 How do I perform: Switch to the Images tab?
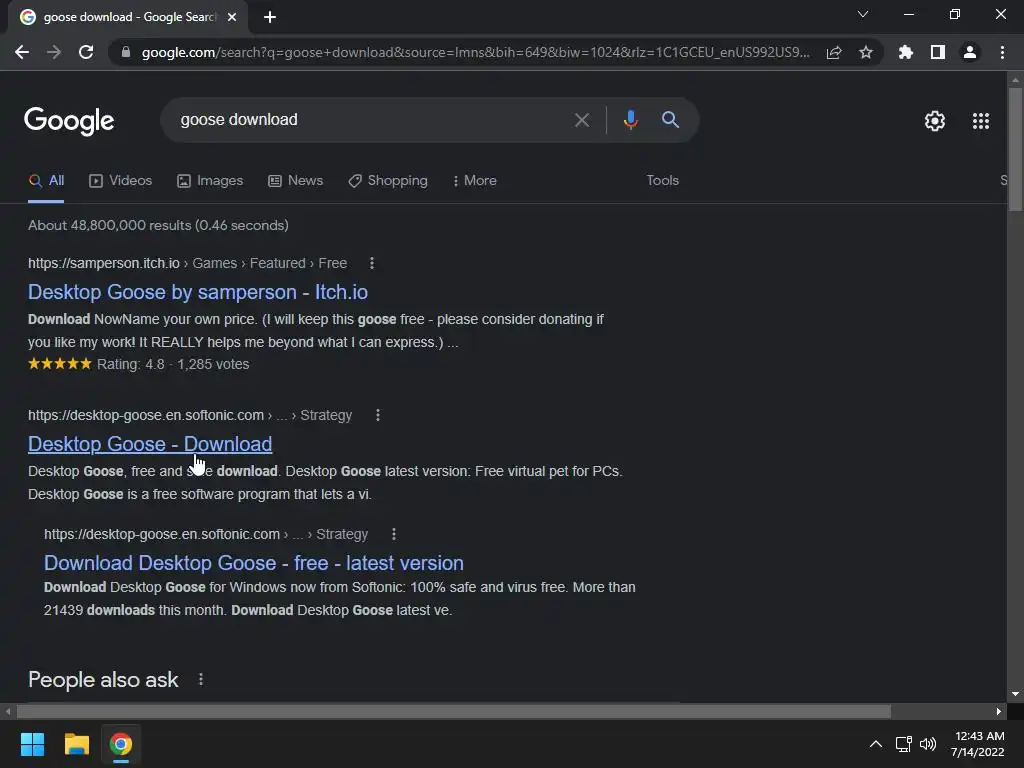[210, 181]
